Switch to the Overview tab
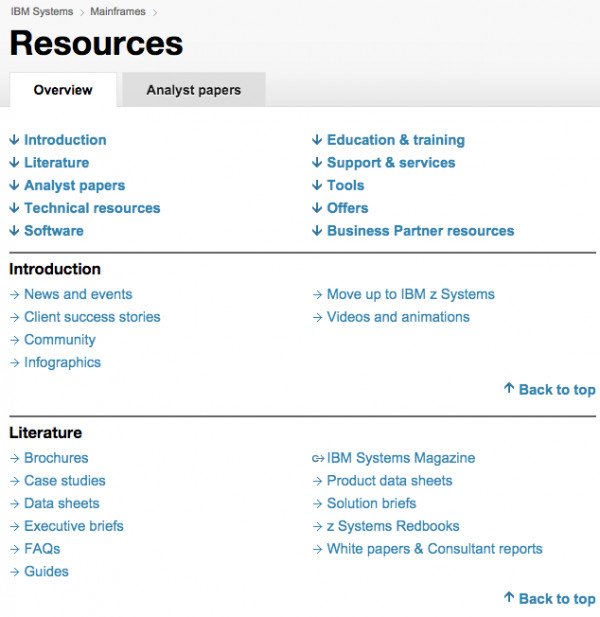Viewport: 600px width, 617px height. 63,90
